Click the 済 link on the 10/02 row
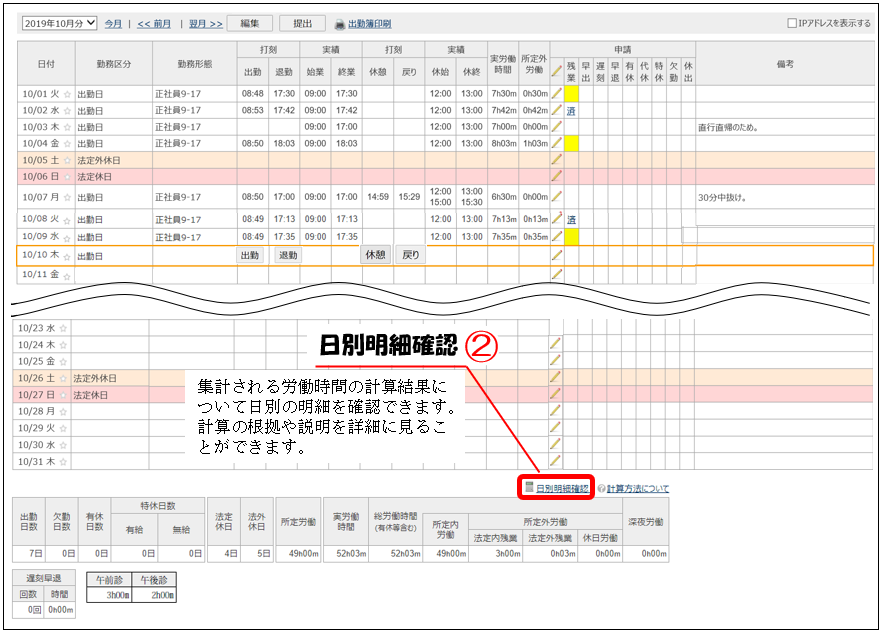The width and height of the screenshot is (882, 634). point(571,111)
